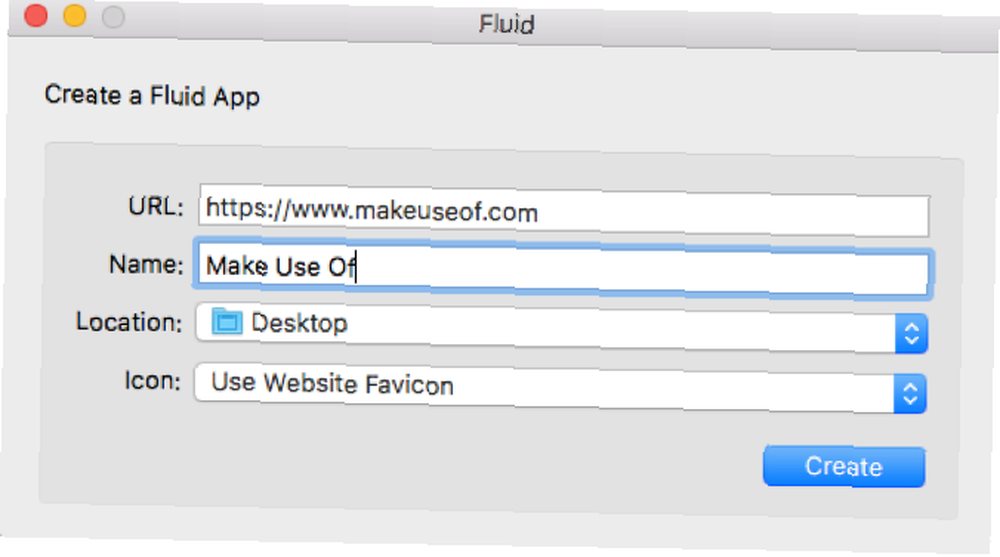Close the Fluid window with the red button
Image resolution: width=1000 pixels, height=557 pixels.
point(36,15)
